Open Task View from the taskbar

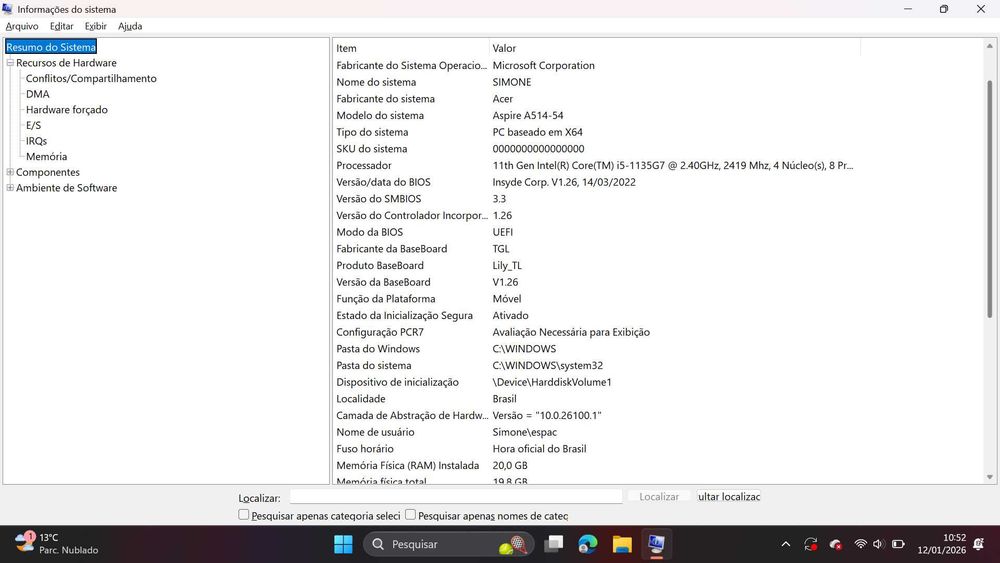[554, 544]
